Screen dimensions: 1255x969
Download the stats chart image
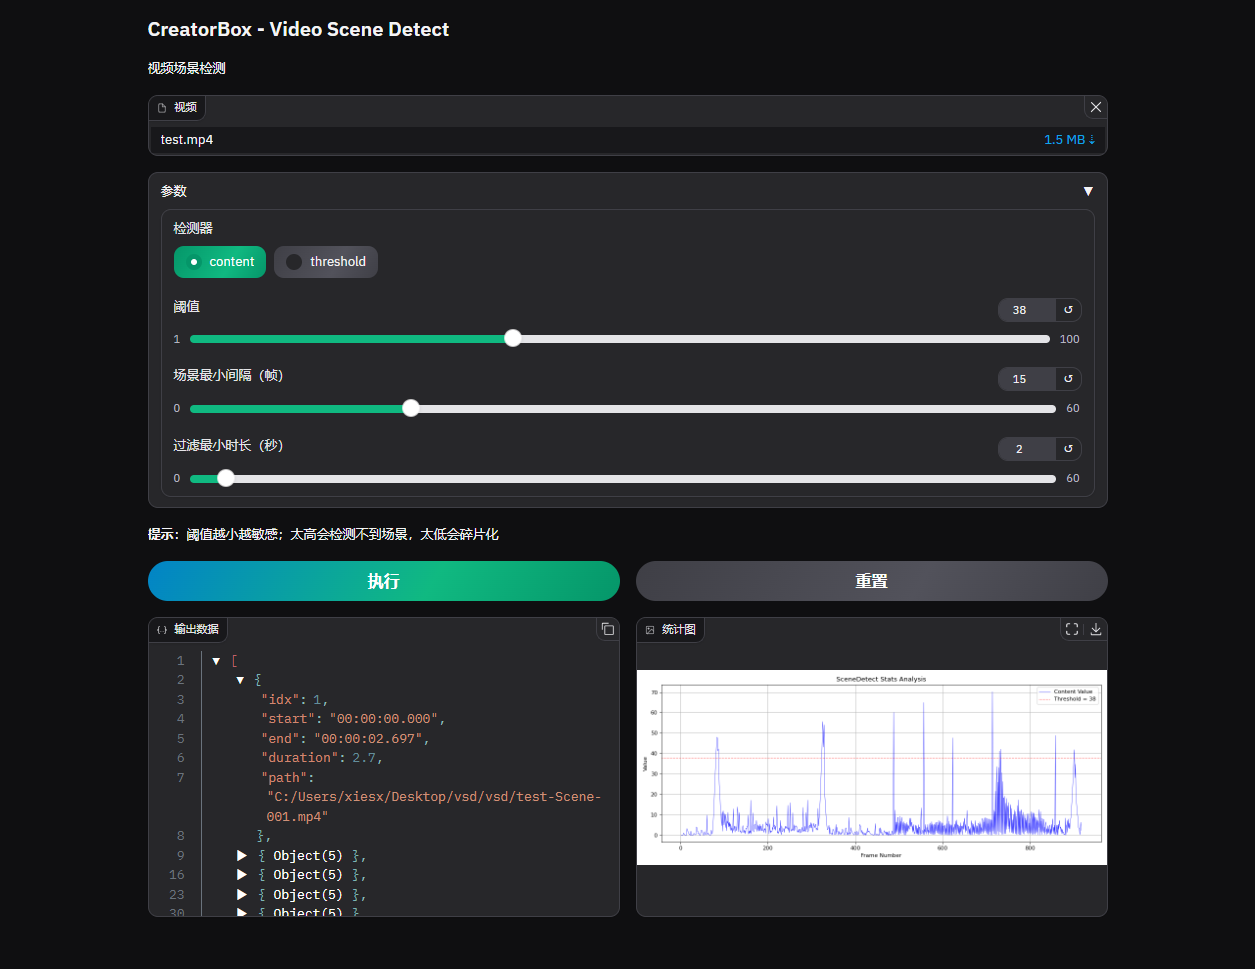pyautogui.click(x=1096, y=629)
